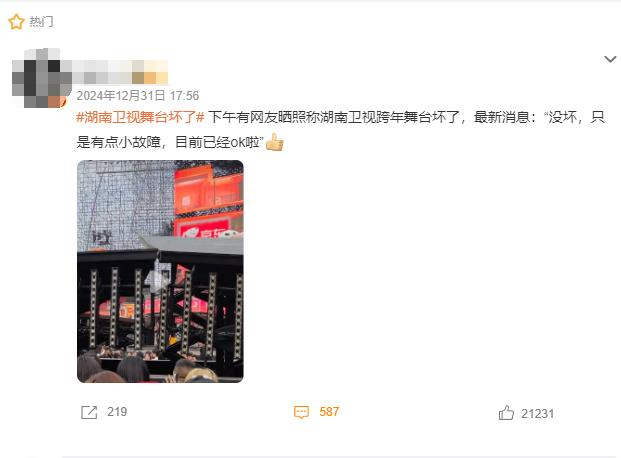Open hashtag #湖南卫视舞台坏了#

[x=140, y=117]
